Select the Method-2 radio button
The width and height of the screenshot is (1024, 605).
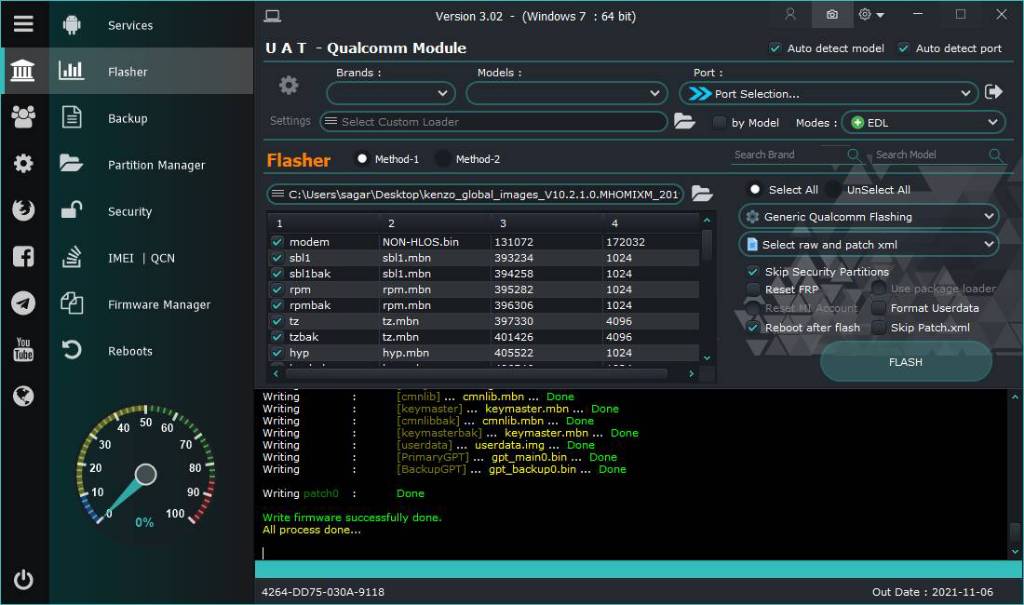[443, 159]
